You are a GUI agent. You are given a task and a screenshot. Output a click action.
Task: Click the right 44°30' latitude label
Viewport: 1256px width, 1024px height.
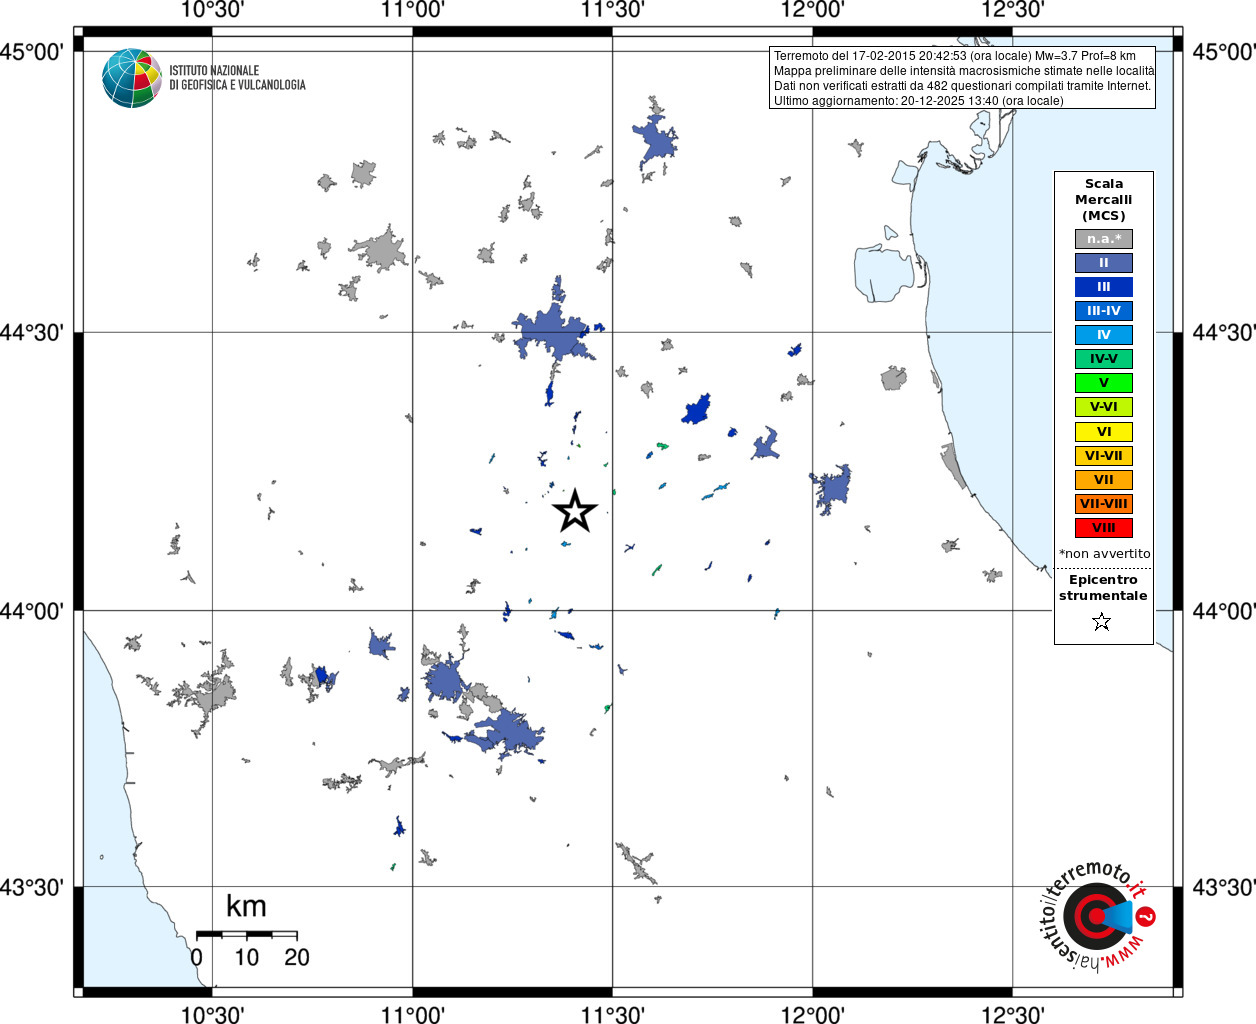coord(1224,332)
